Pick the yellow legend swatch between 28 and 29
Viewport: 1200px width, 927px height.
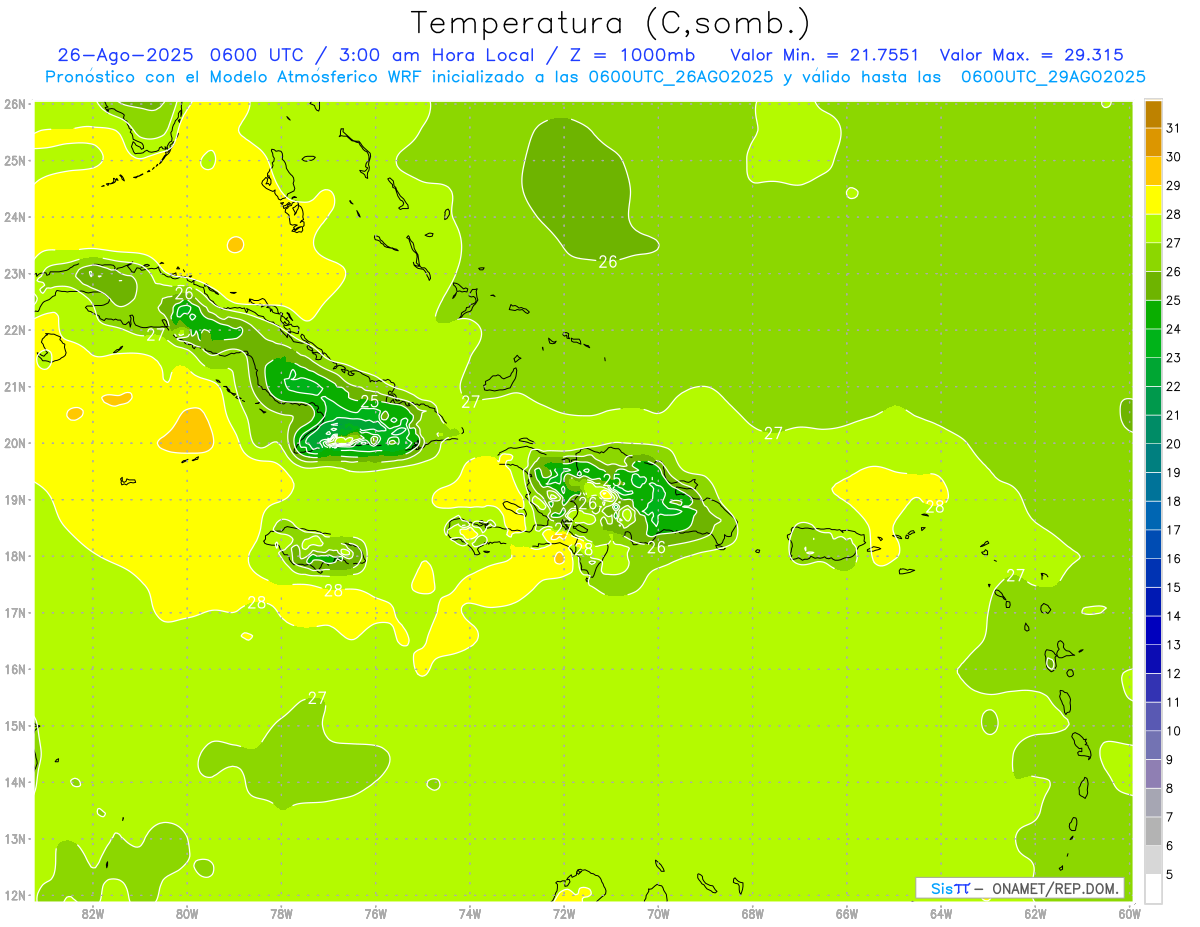[1153, 200]
